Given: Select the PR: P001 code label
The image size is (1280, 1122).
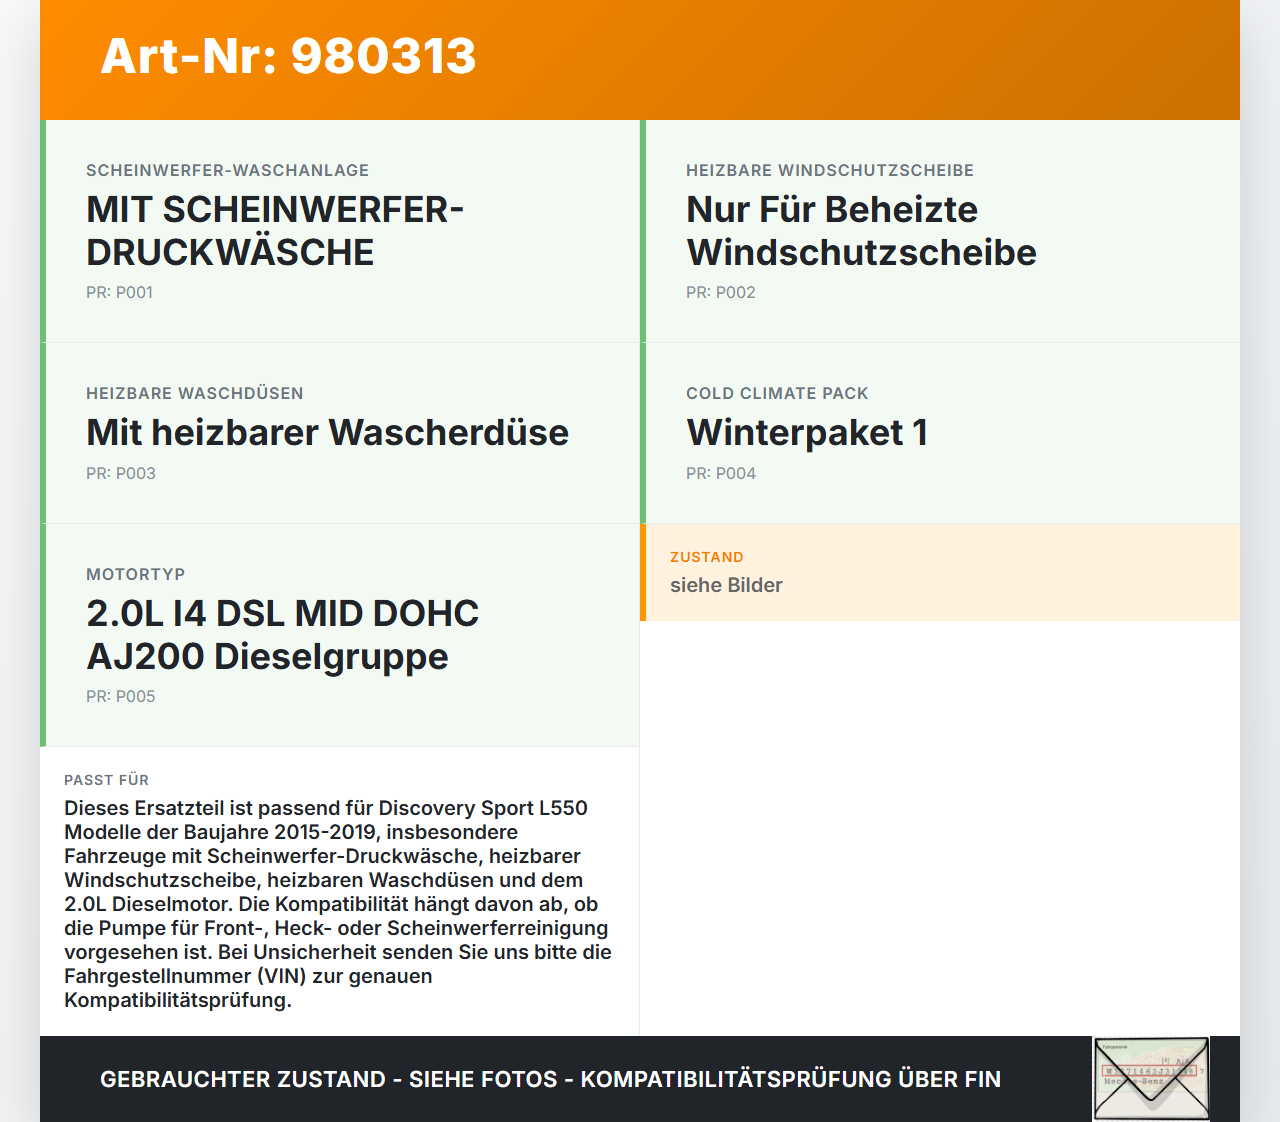Looking at the screenshot, I should (119, 292).
